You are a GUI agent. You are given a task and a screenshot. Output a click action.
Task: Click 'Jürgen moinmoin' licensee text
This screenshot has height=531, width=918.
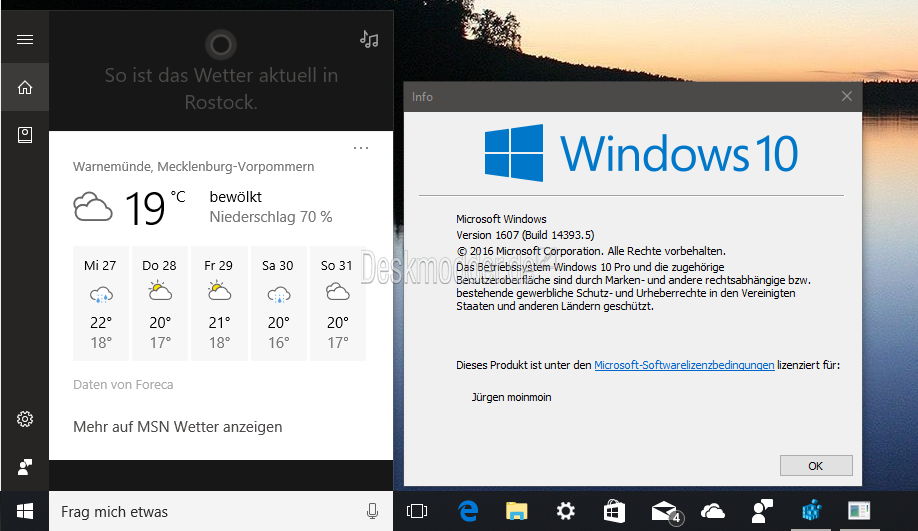(x=512, y=397)
